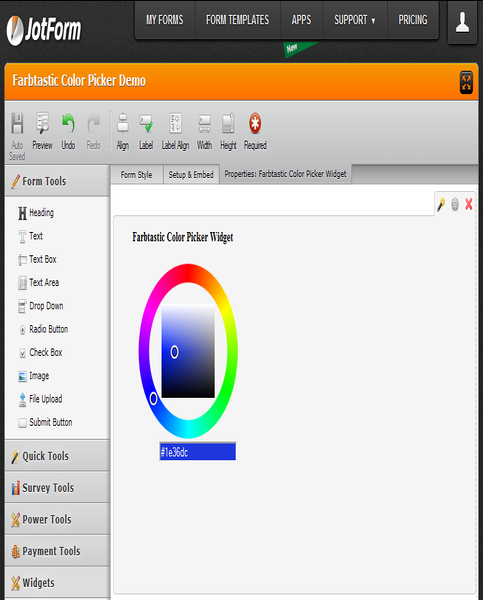Image resolution: width=483 pixels, height=600 pixels.
Task: Expand the Power Tools section
Action: click(57, 519)
